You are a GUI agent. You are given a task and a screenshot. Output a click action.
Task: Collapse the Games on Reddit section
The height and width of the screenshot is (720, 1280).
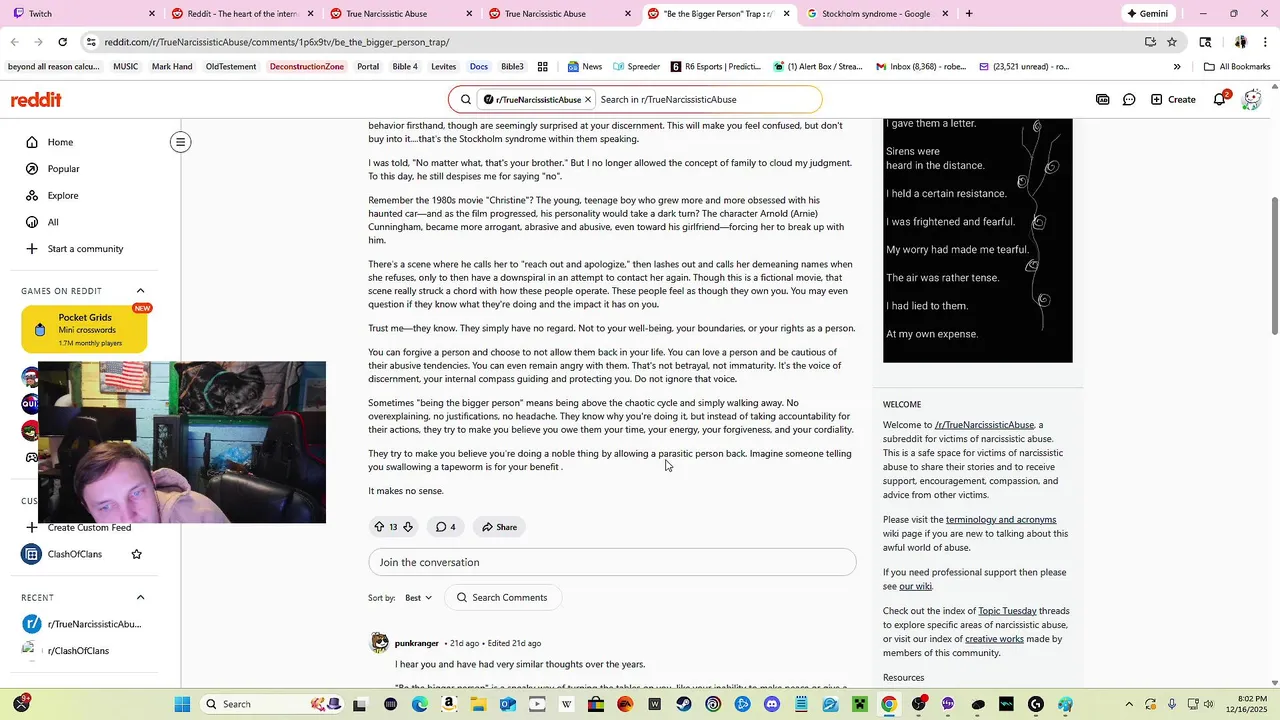click(140, 291)
